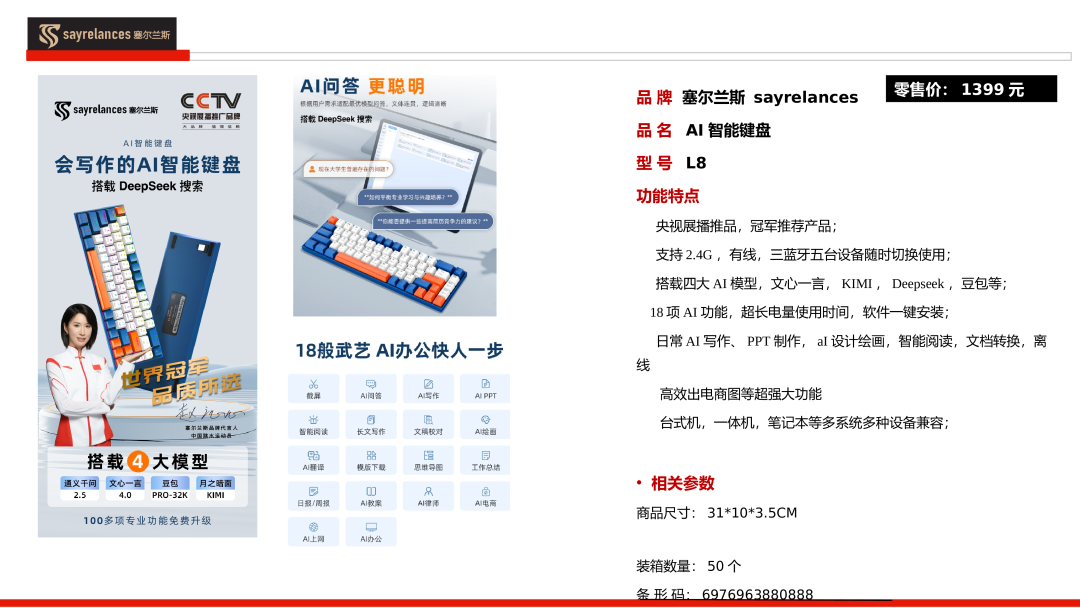Open the AI教案 book icon tile
Image resolution: width=1080 pixels, height=608 pixels.
coord(371,496)
